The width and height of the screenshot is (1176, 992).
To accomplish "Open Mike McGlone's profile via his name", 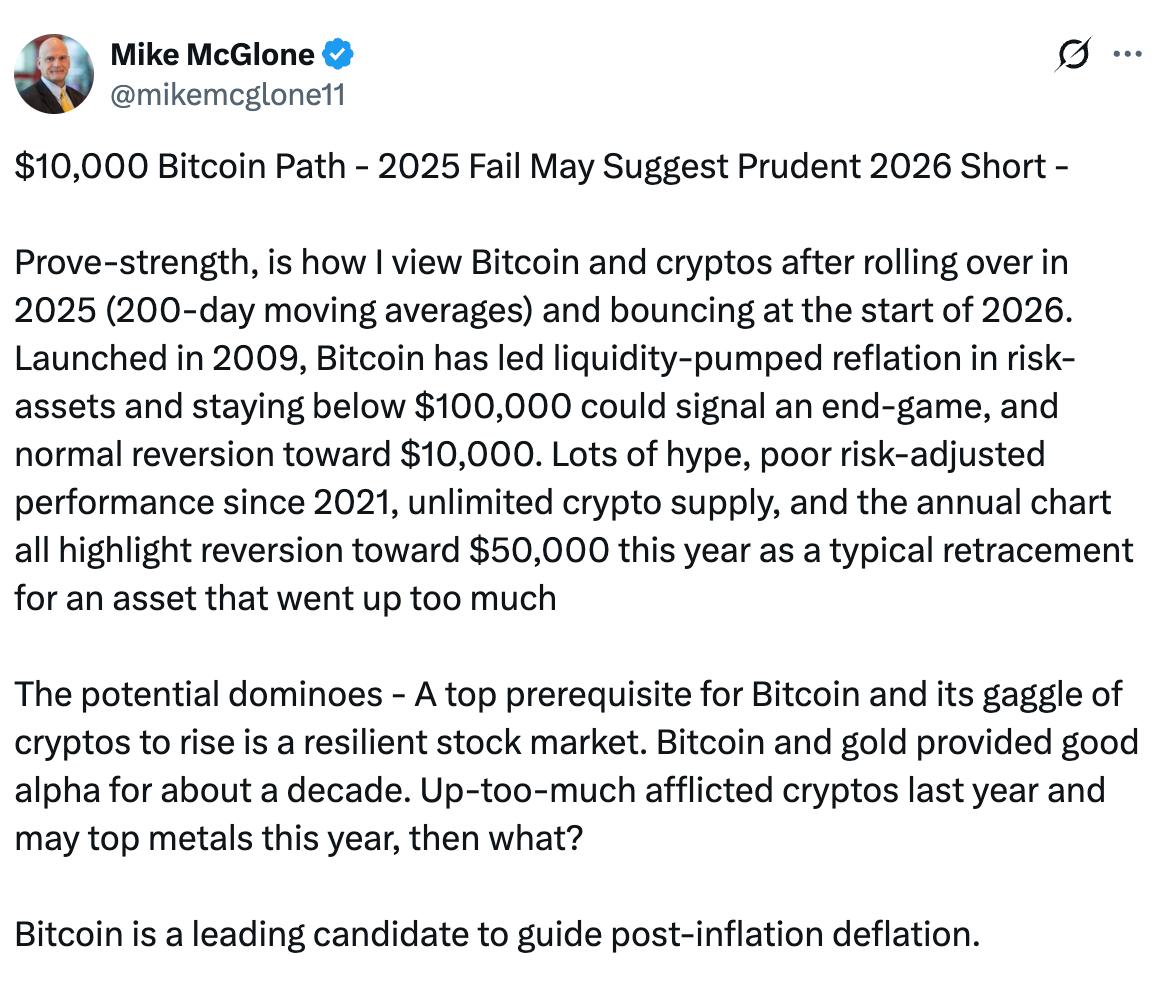I will pyautogui.click(x=212, y=54).
